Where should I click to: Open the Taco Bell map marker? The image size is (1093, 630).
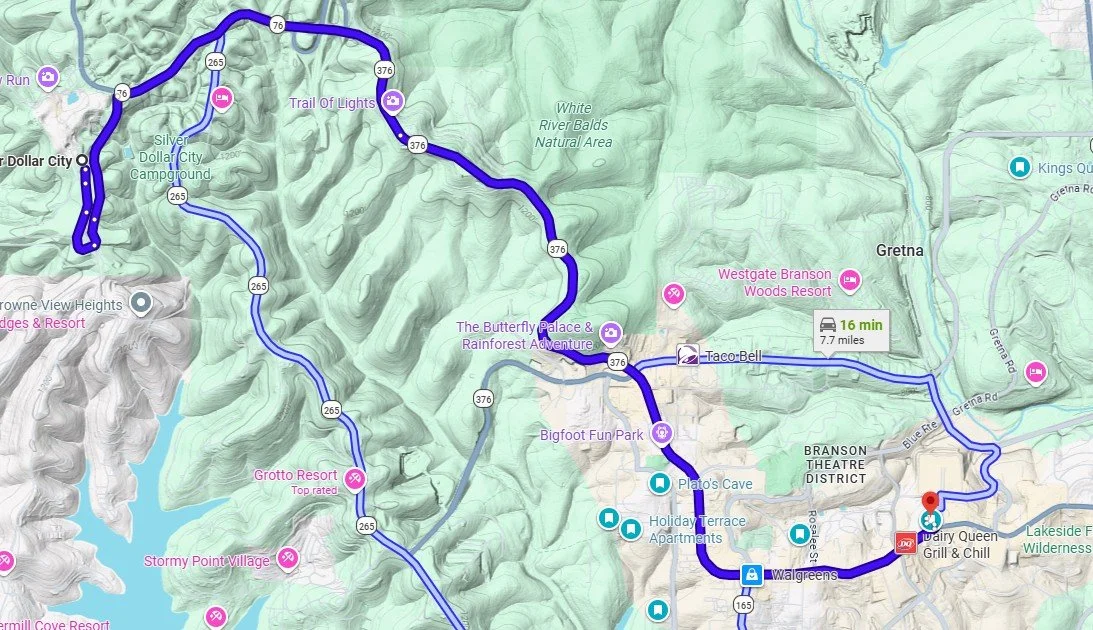[x=688, y=356]
